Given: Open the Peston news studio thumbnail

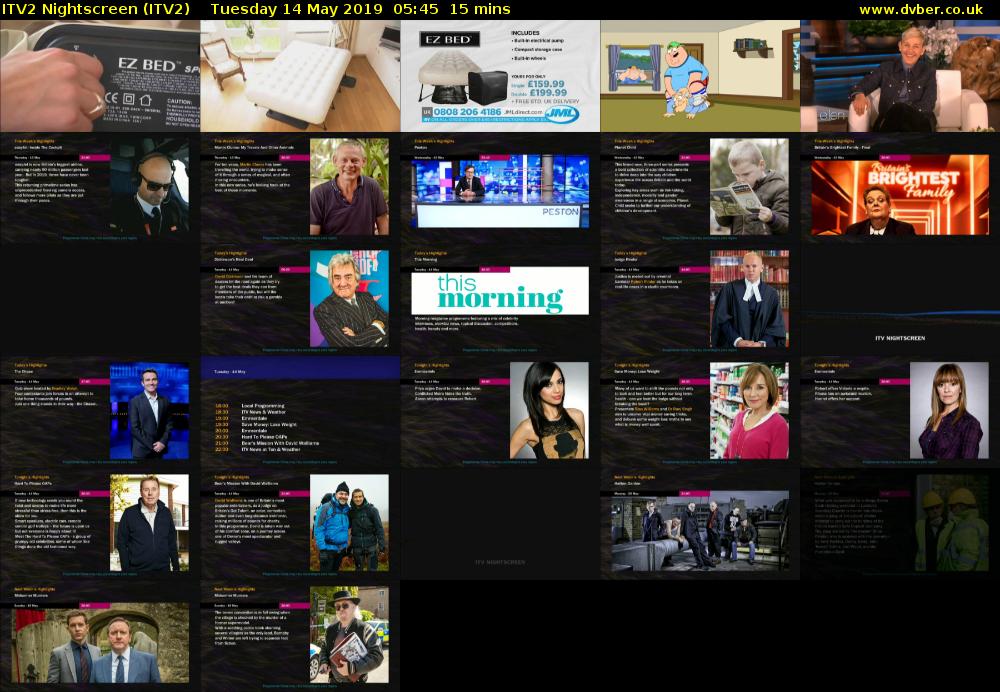Looking at the screenshot, I should point(500,188).
